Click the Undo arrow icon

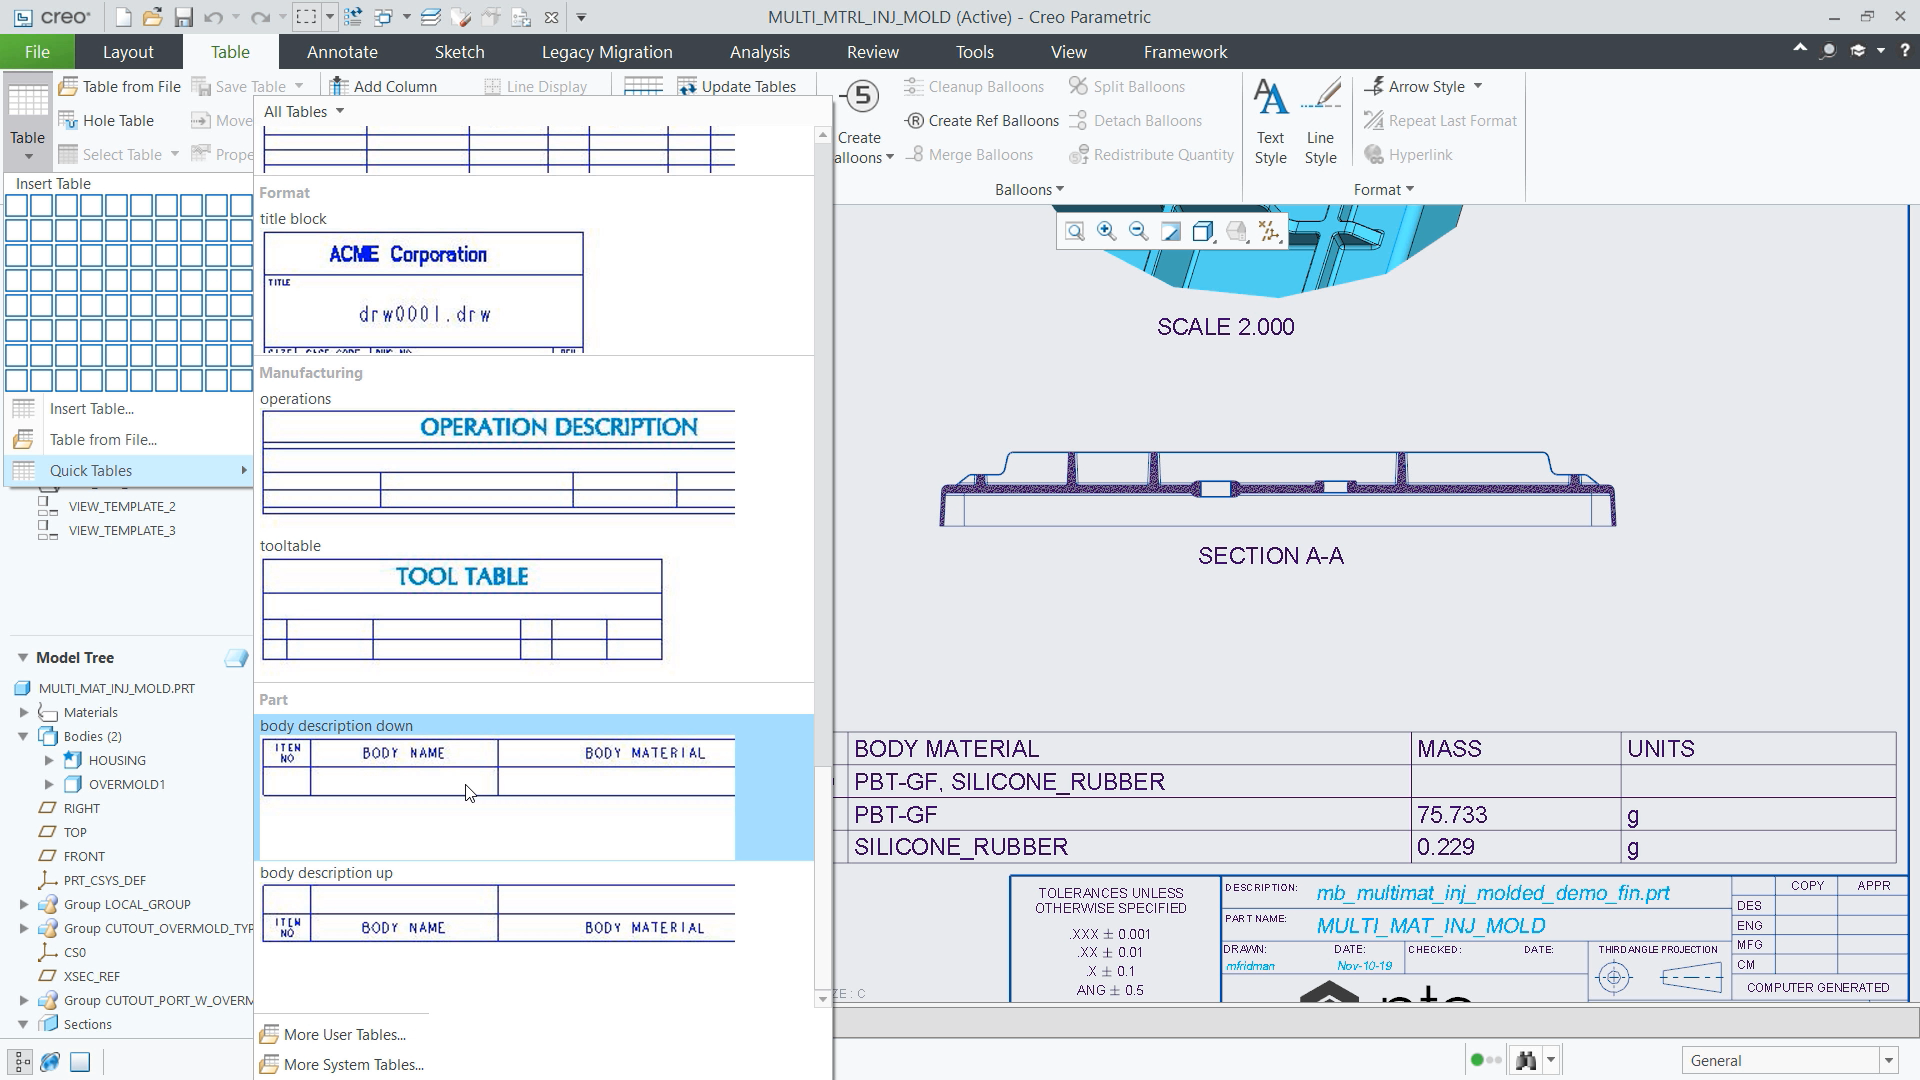tap(213, 17)
